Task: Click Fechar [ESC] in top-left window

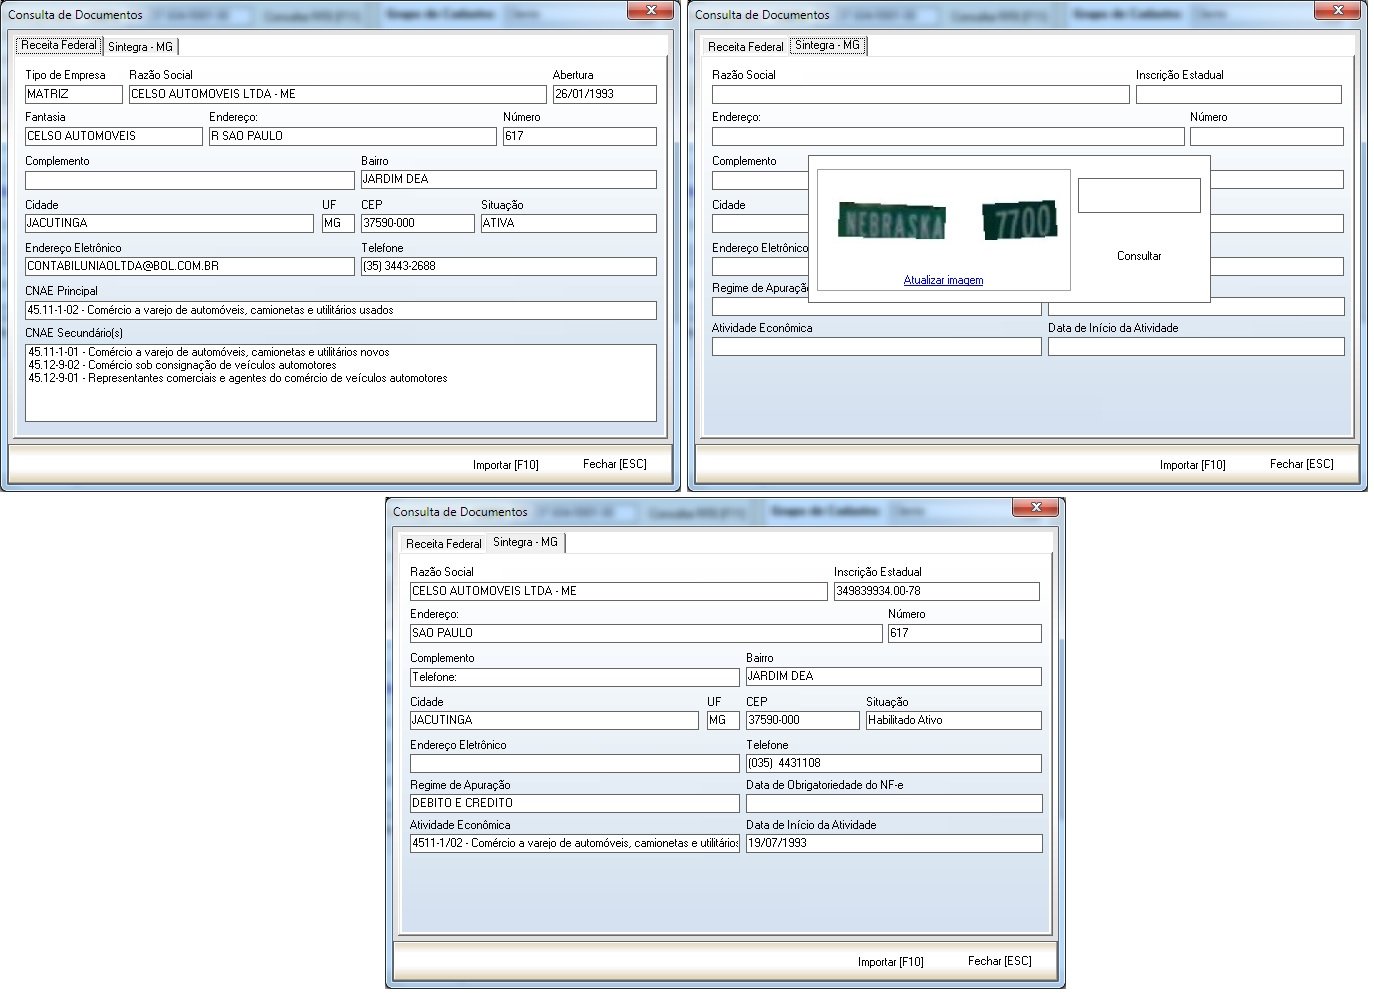Action: tap(615, 464)
